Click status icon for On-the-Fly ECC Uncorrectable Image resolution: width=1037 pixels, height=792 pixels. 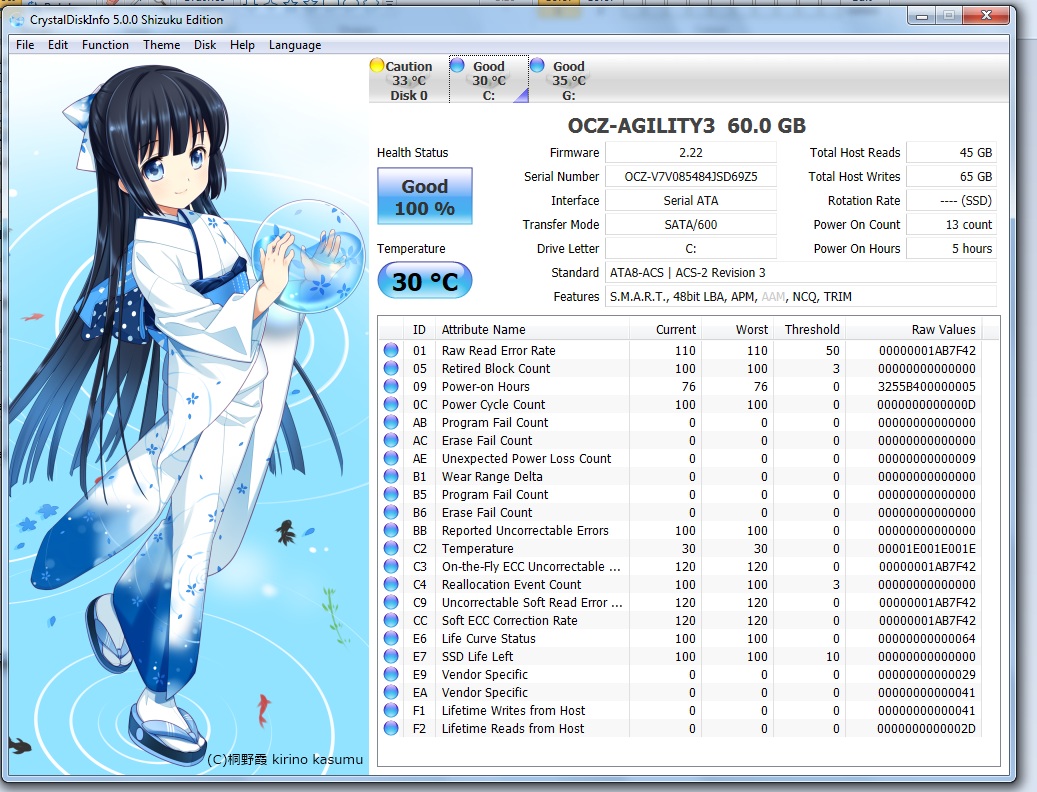(391, 567)
